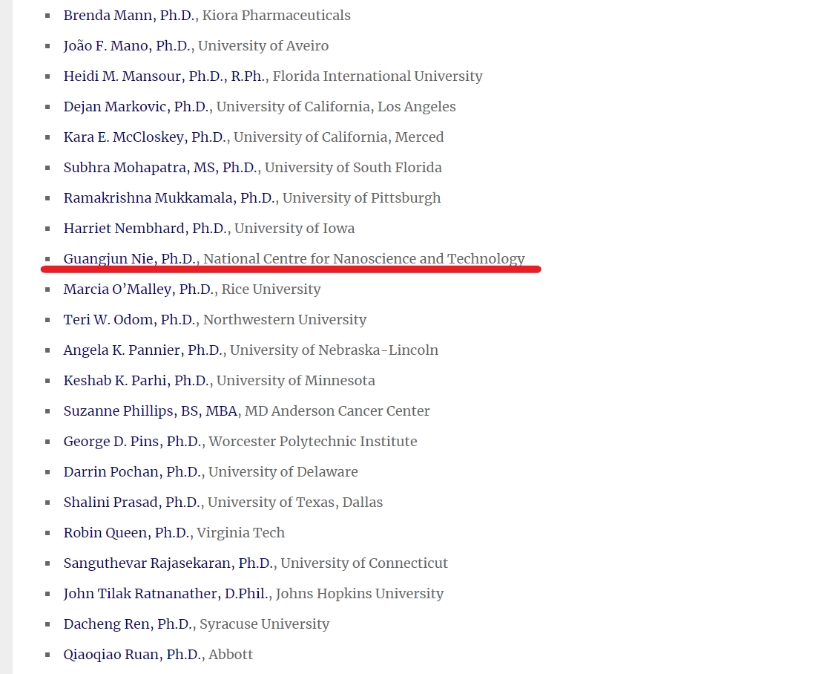Open Teri W. Odom's profile link

click(x=129, y=320)
